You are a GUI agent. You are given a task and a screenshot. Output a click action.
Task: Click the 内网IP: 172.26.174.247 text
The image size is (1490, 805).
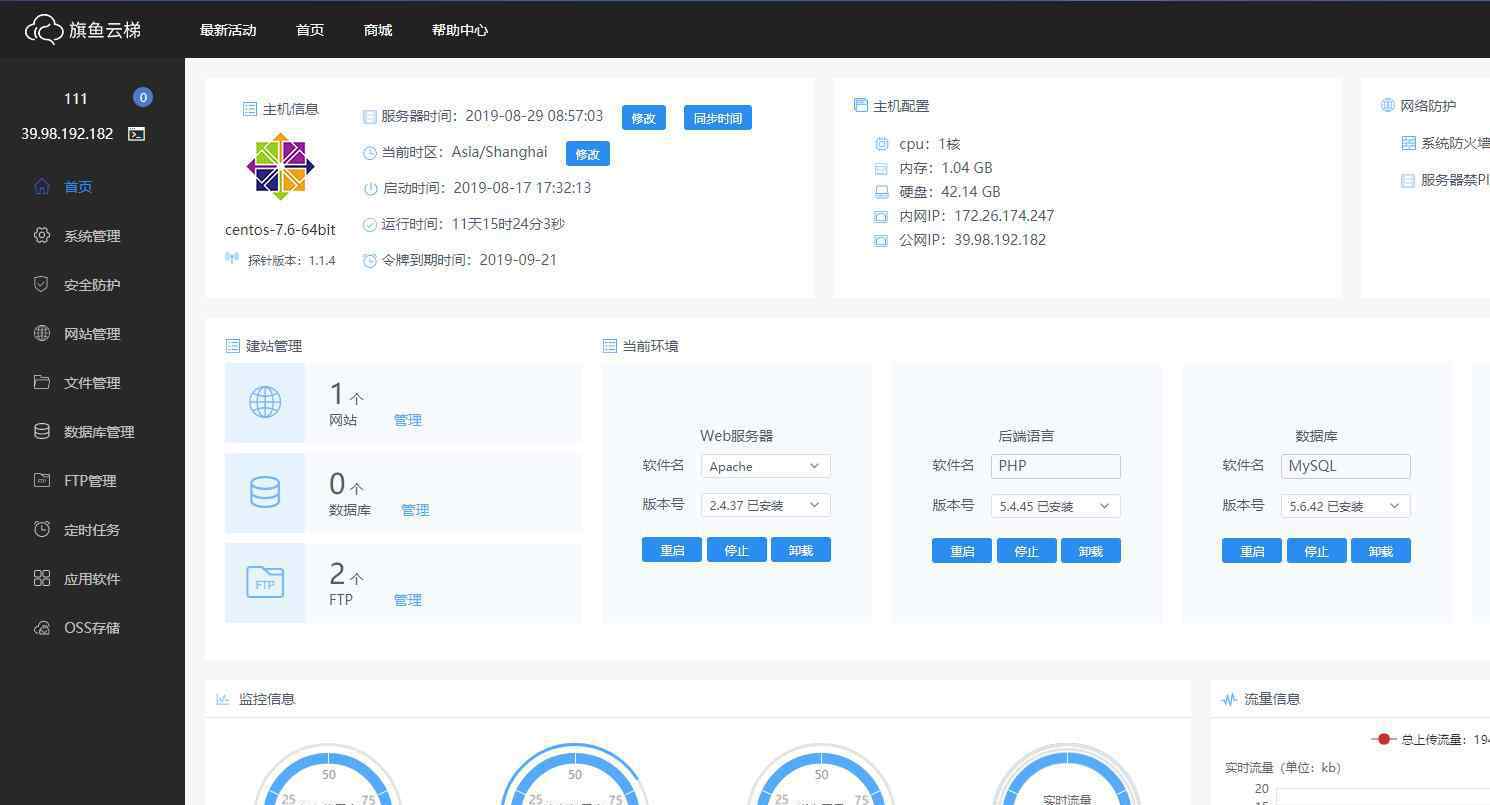pos(976,216)
